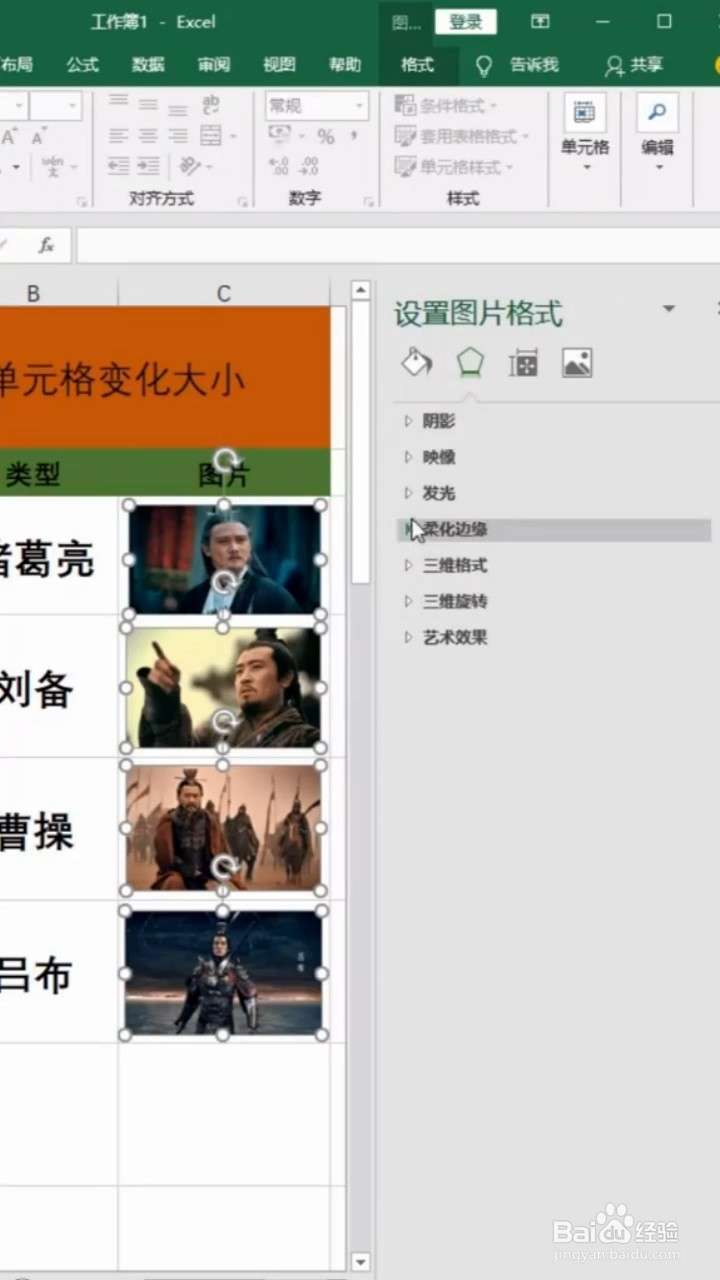Viewport: 720px width, 1280px height.
Task: Click the align right icon
Action: point(178,136)
